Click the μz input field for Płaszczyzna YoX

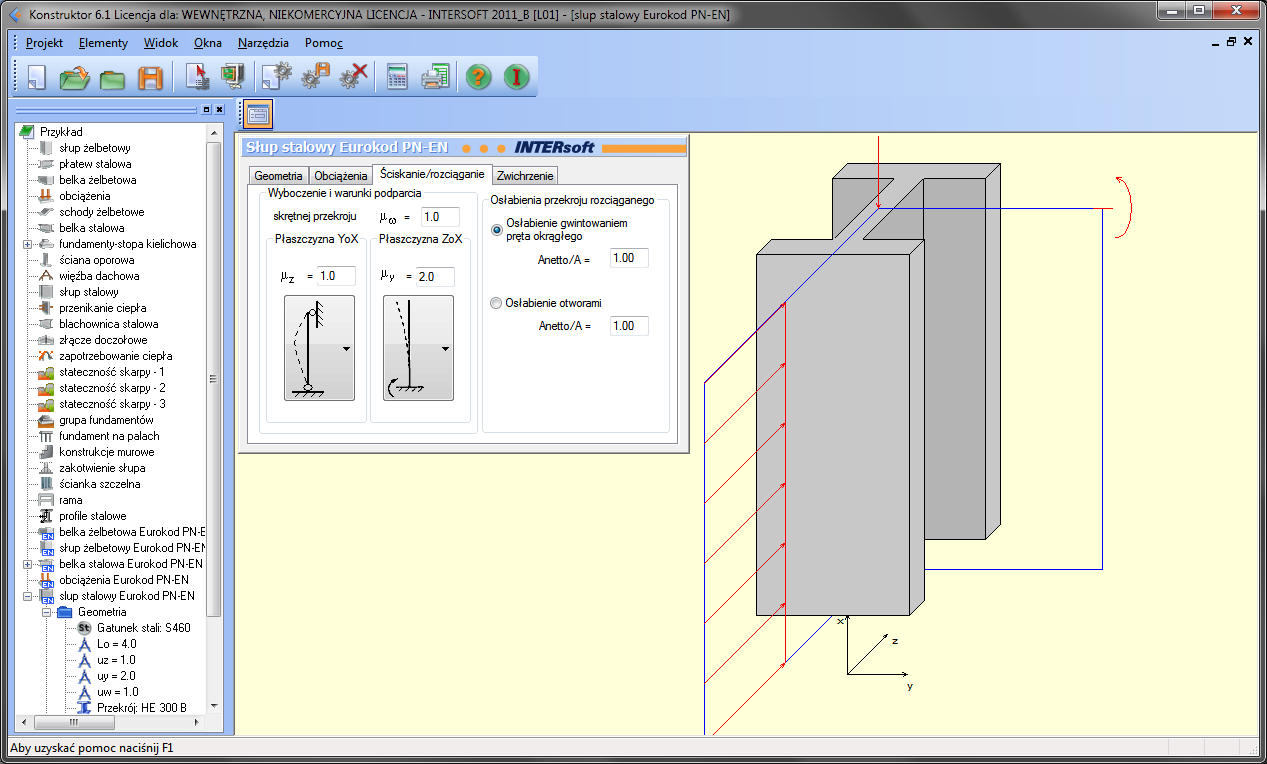tap(336, 276)
